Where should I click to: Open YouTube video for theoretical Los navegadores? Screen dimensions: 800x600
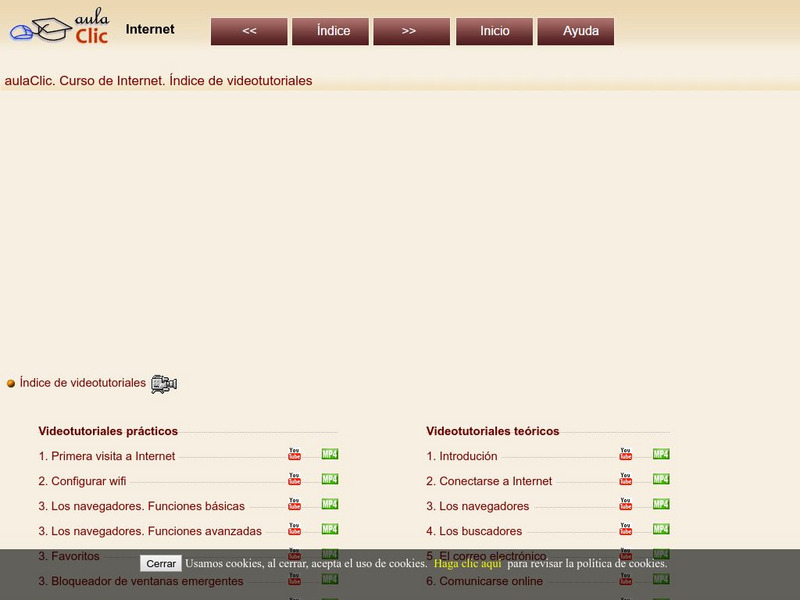coord(626,504)
